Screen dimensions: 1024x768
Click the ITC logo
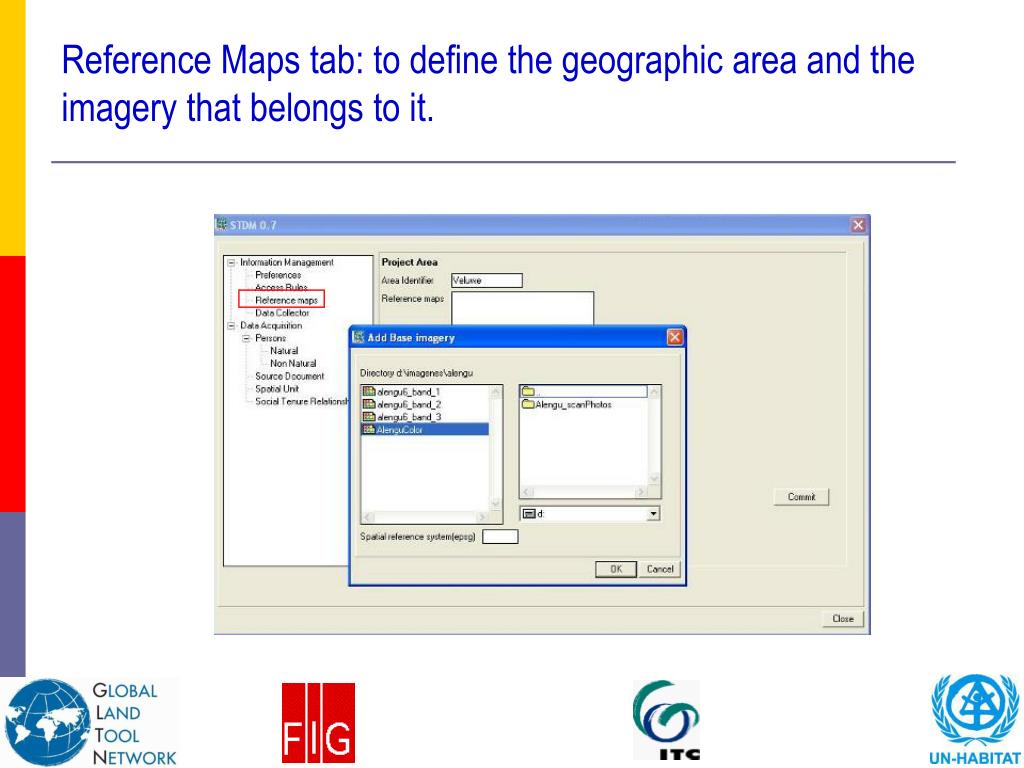[x=666, y=720]
